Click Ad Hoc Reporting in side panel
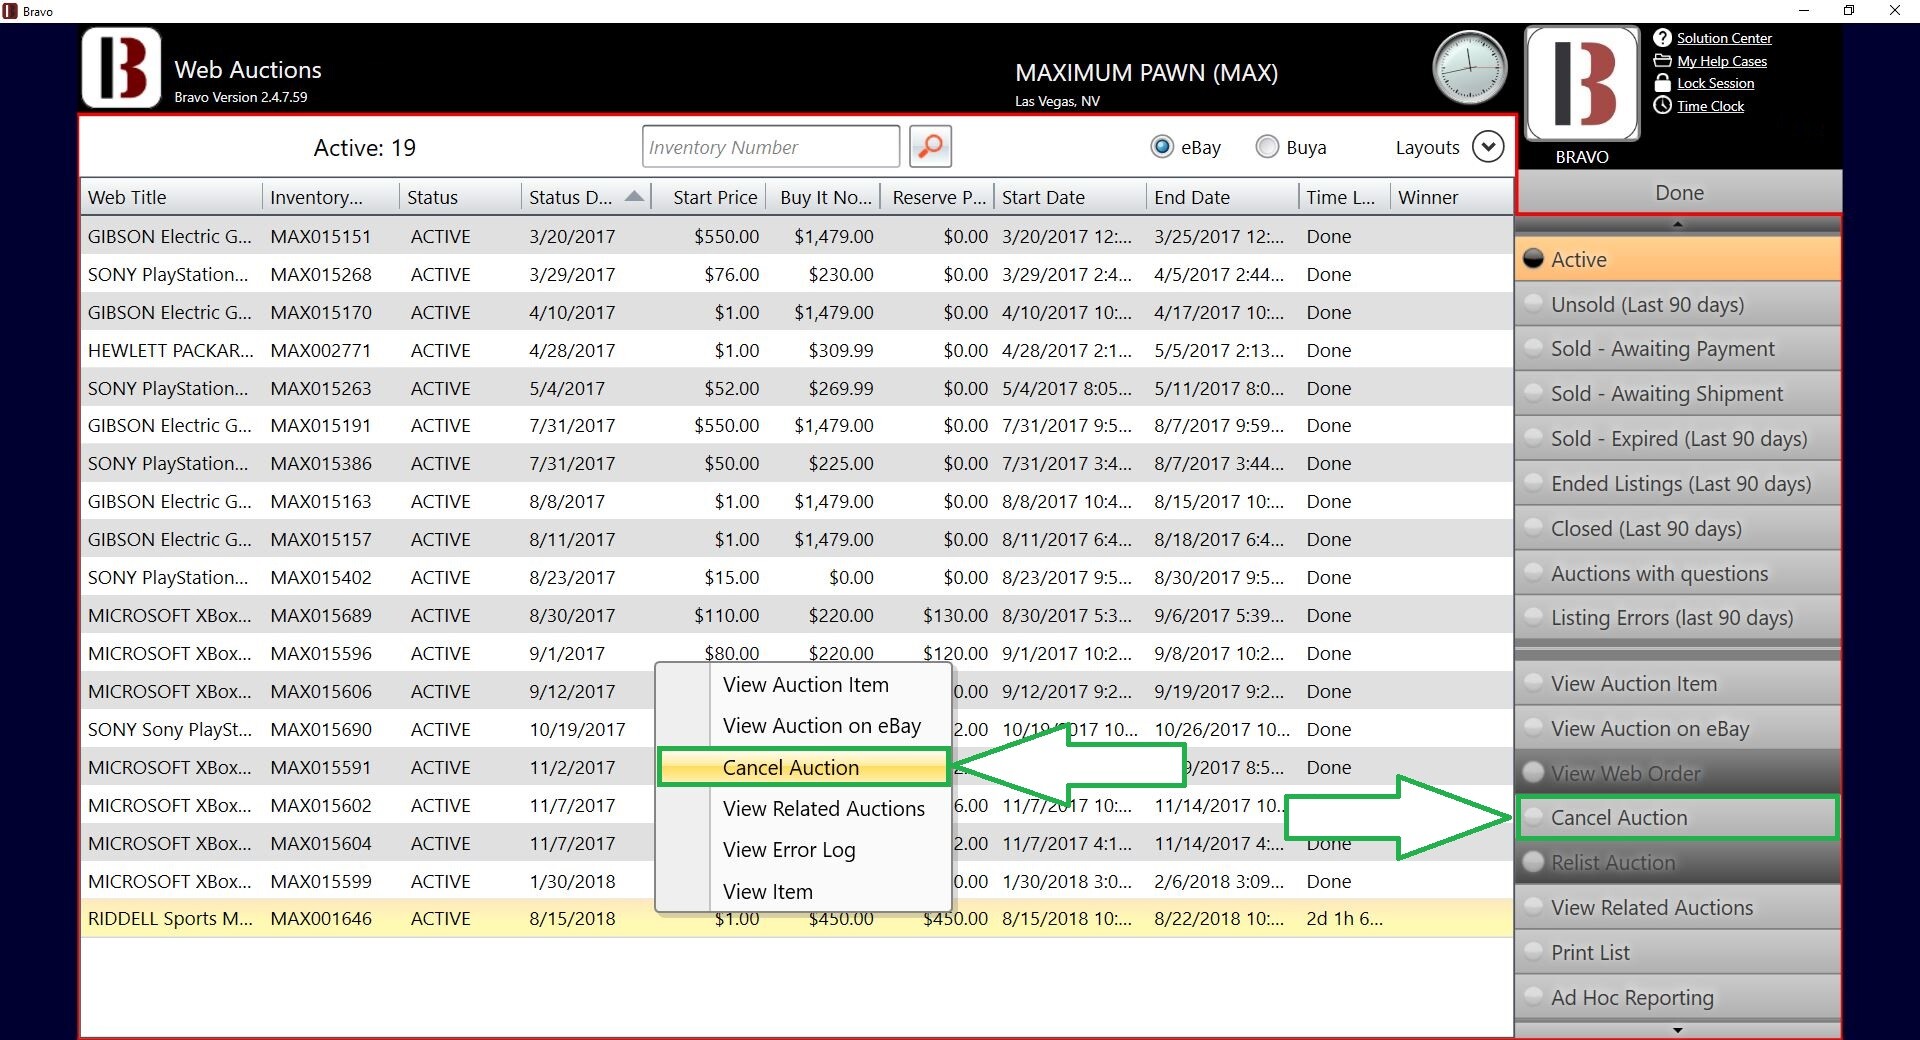Image resolution: width=1920 pixels, height=1040 pixels. pos(1678,998)
